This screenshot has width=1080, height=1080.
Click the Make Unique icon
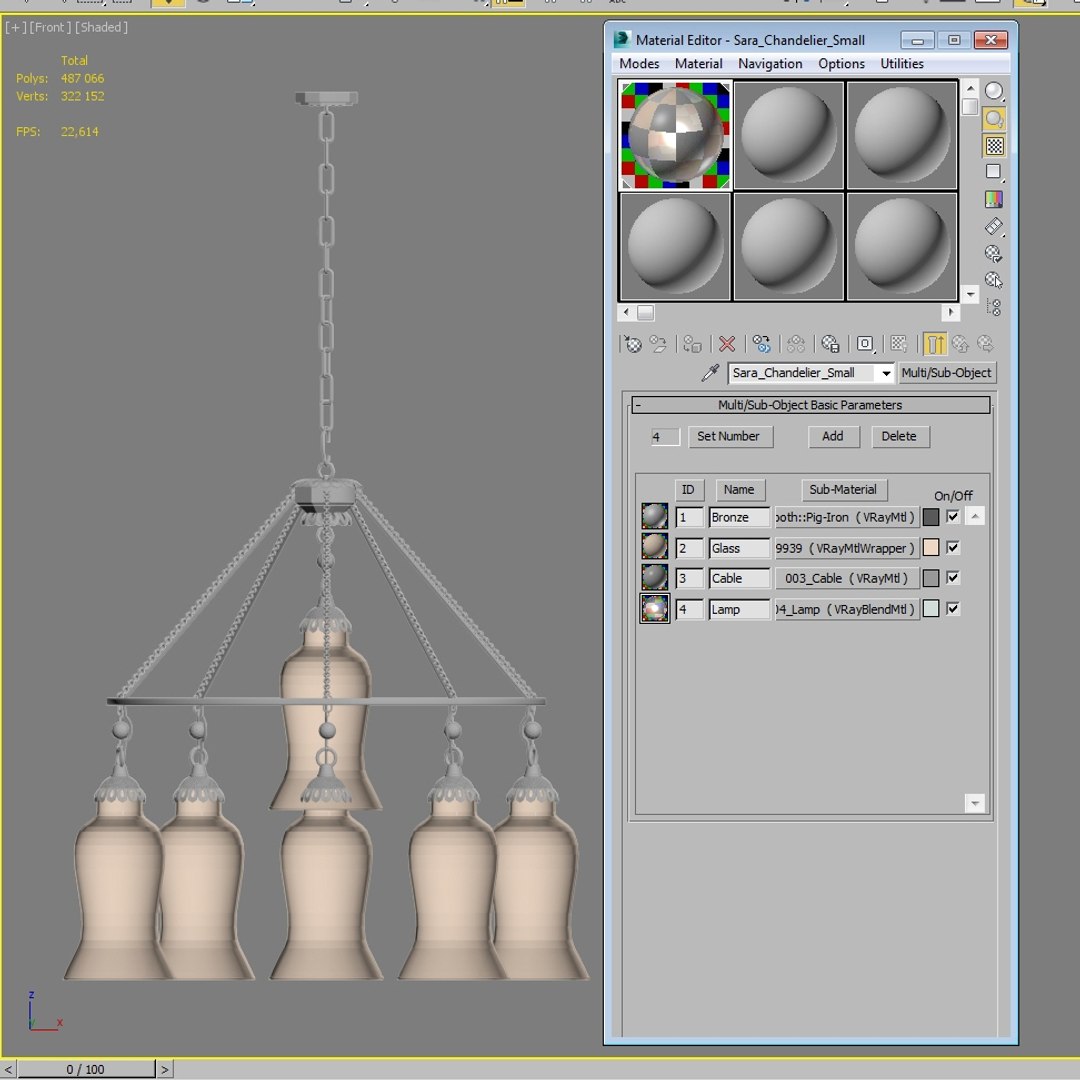(796, 344)
